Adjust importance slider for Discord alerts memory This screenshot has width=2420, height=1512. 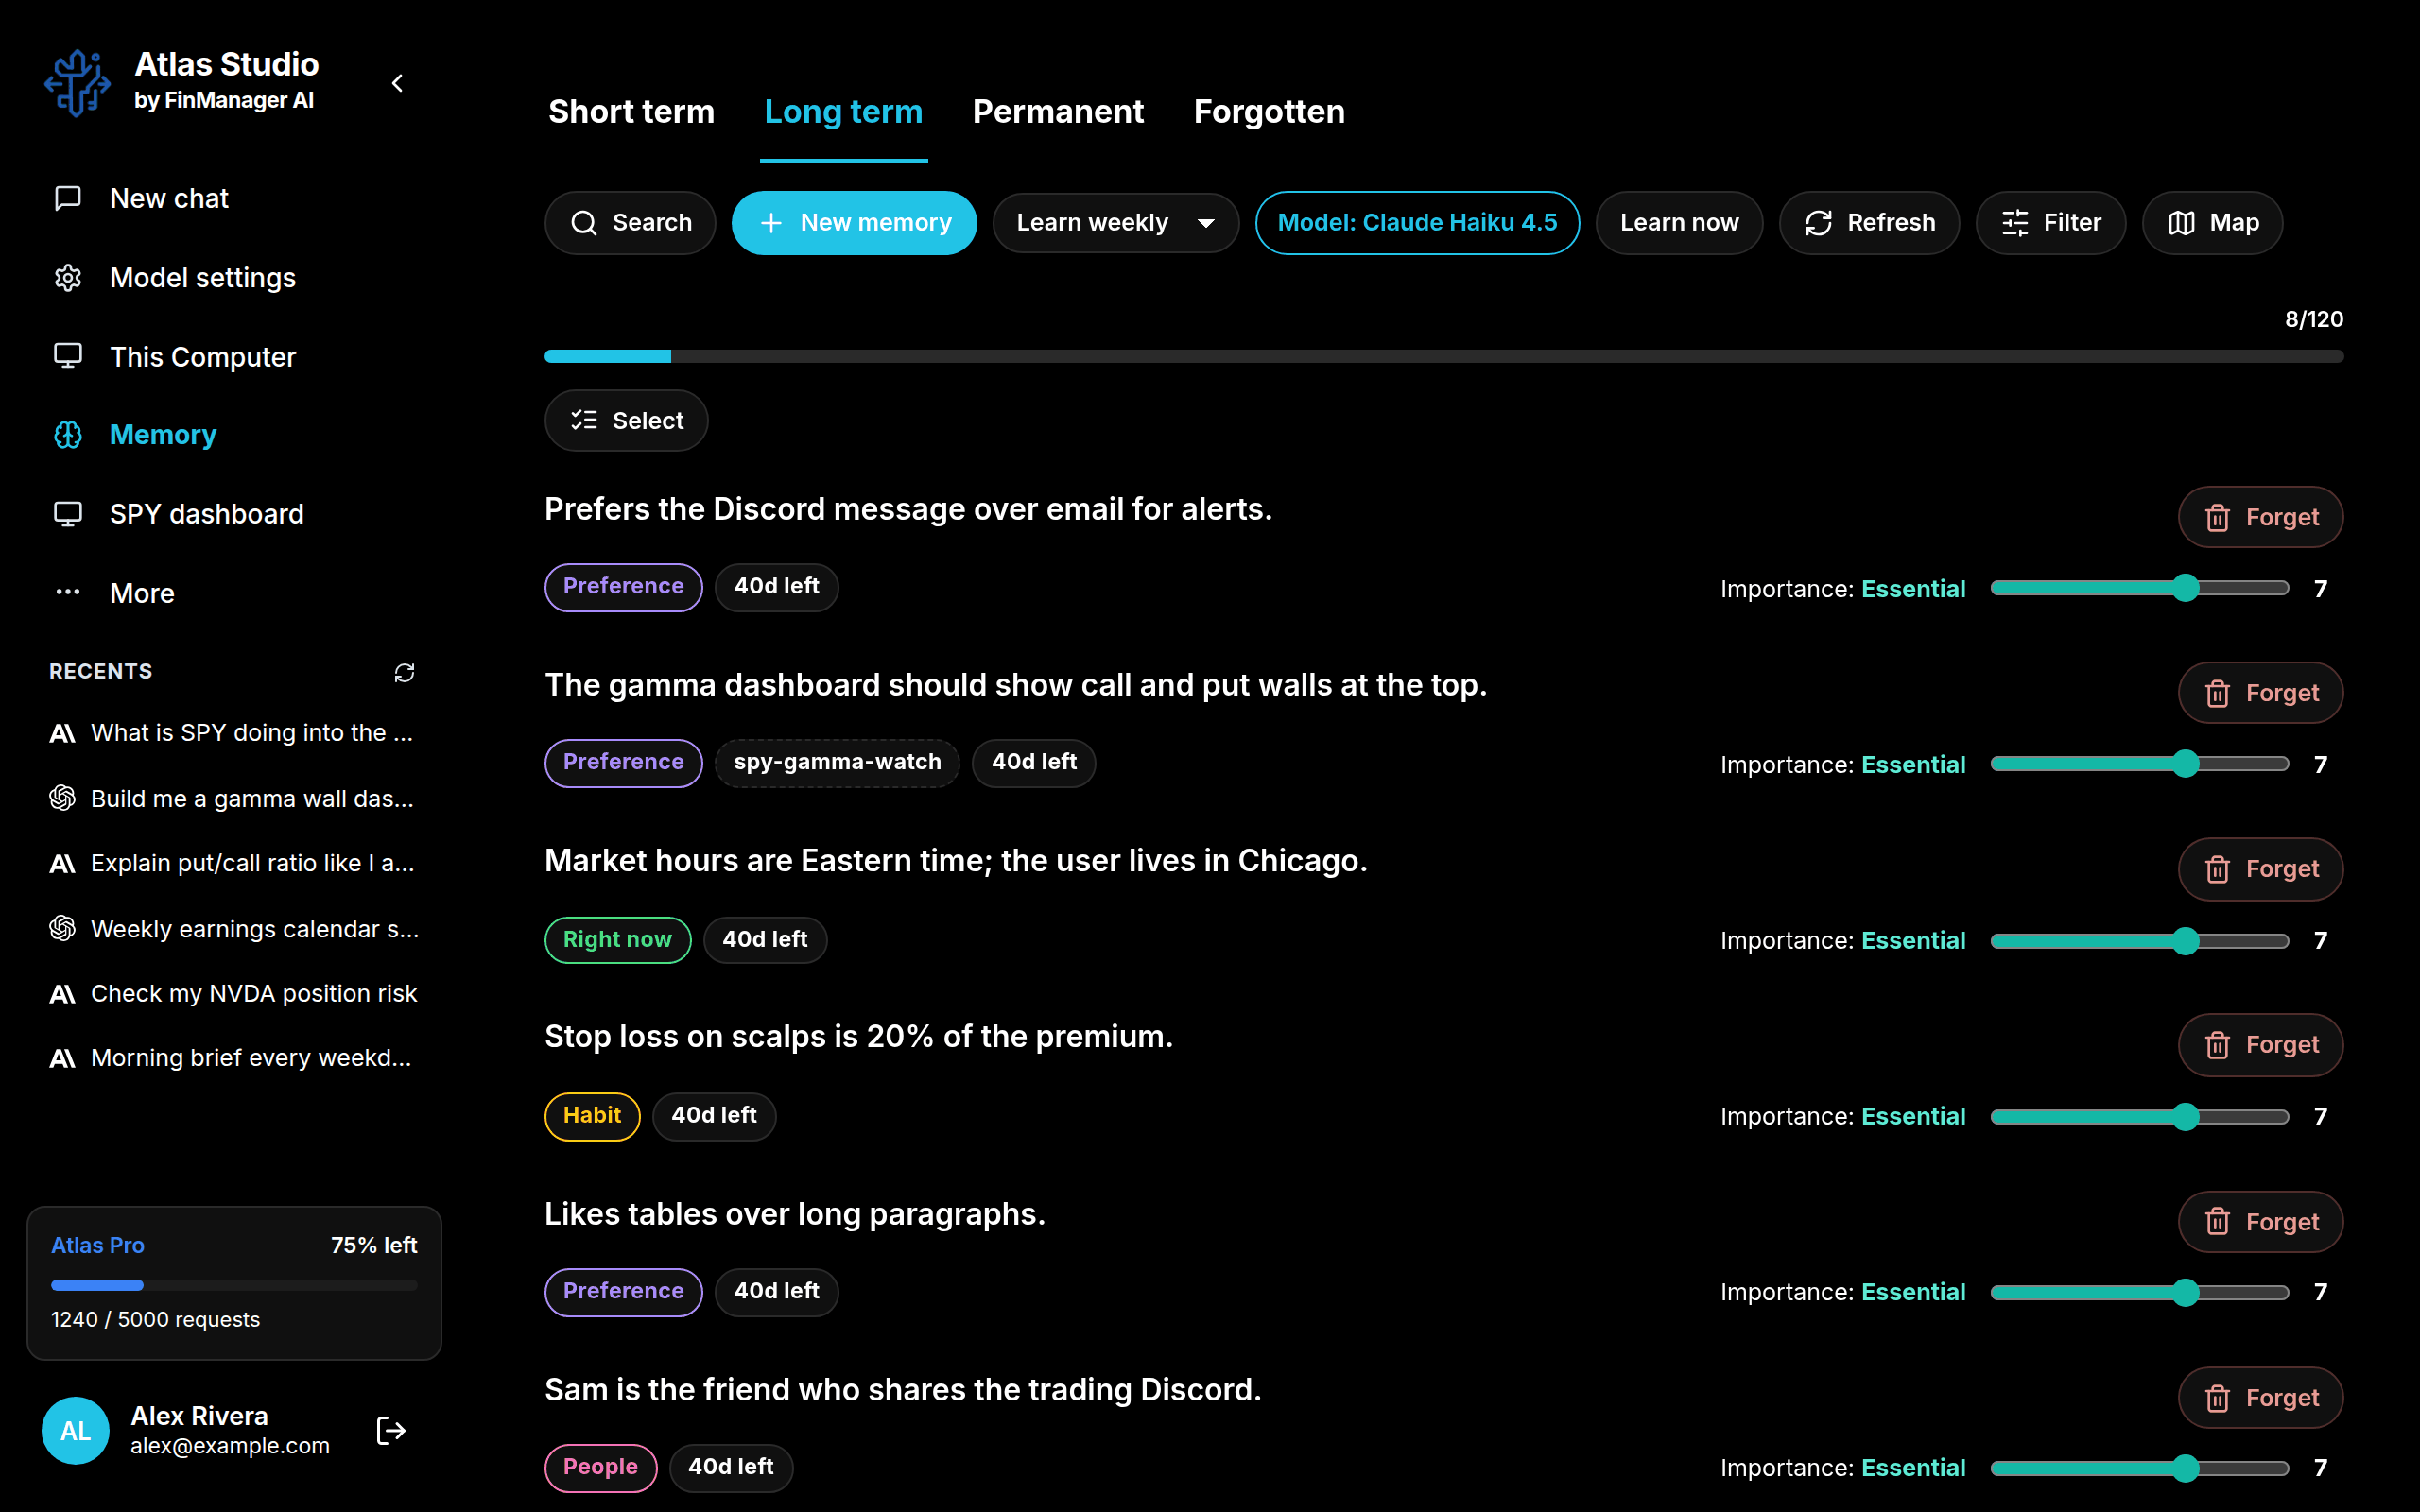coord(2140,588)
